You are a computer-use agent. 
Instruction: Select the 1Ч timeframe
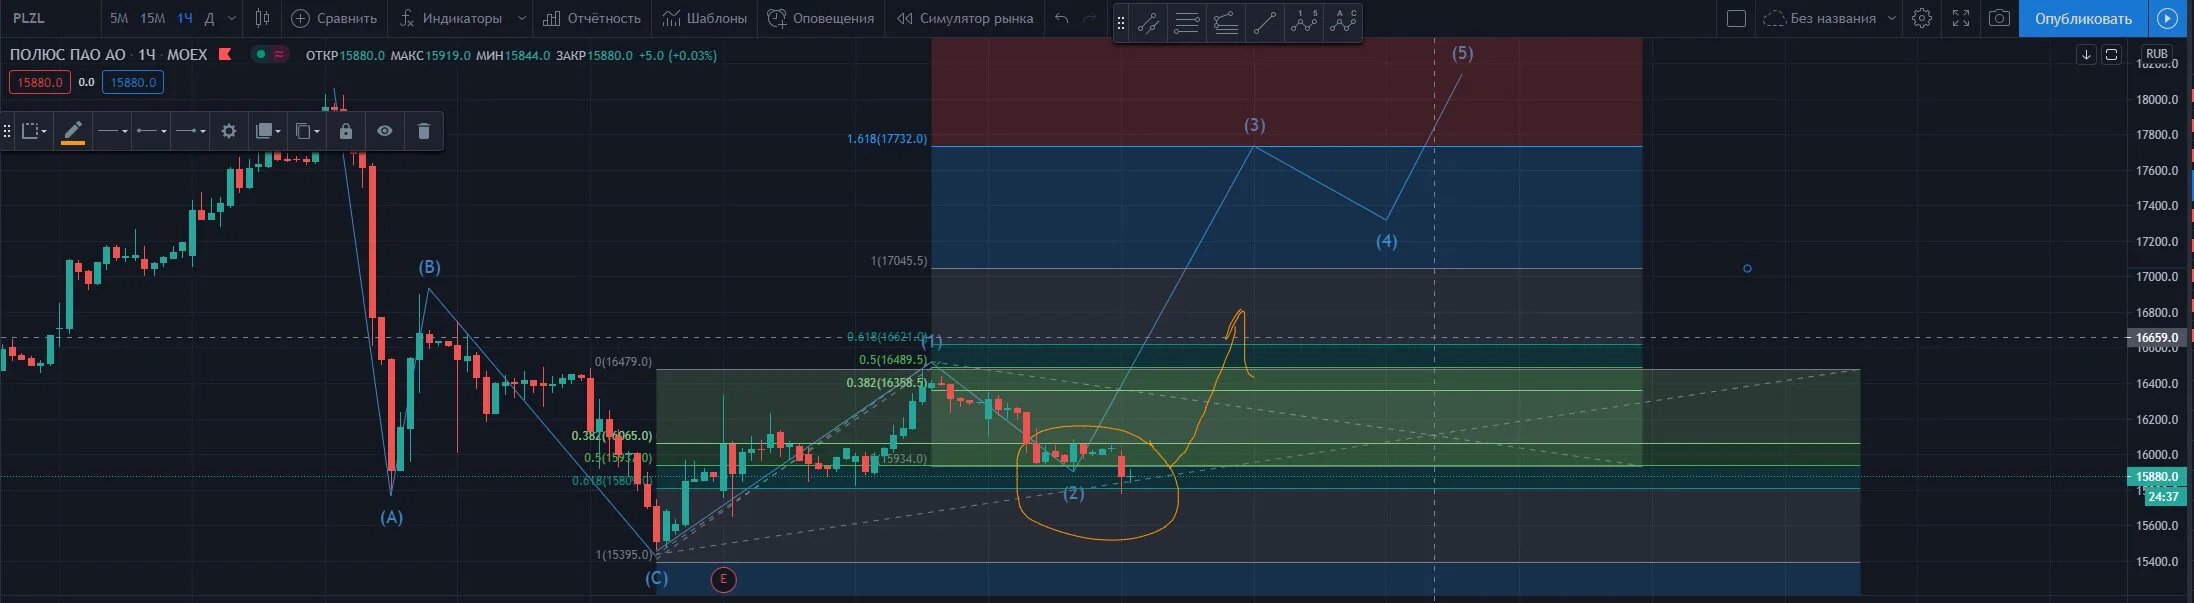pyautogui.click(x=185, y=18)
